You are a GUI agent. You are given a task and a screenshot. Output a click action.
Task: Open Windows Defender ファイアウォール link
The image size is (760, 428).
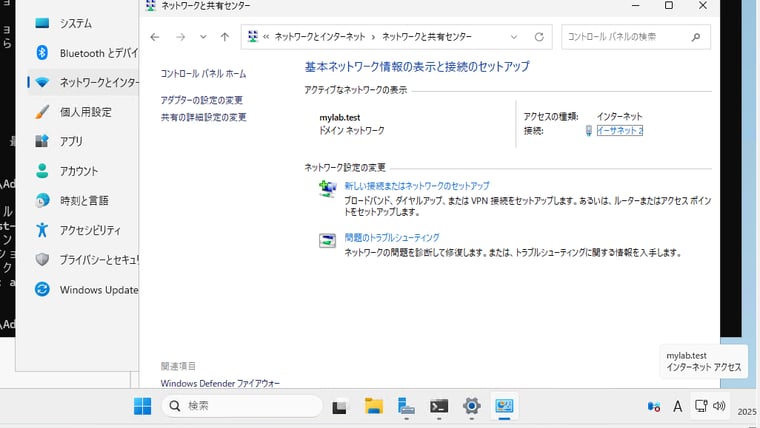[220, 383]
